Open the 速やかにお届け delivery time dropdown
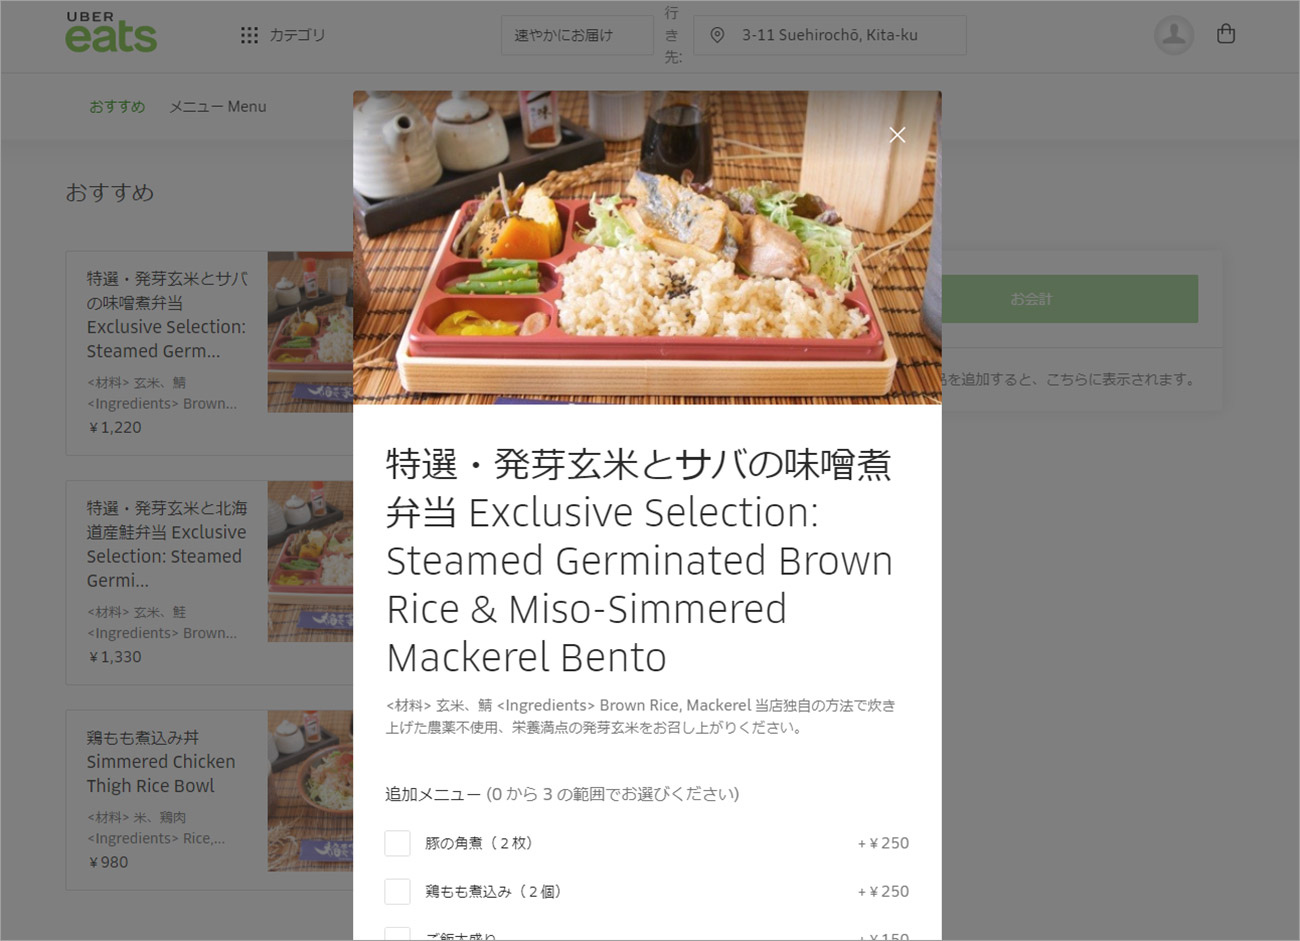1300x941 pixels. pos(577,35)
